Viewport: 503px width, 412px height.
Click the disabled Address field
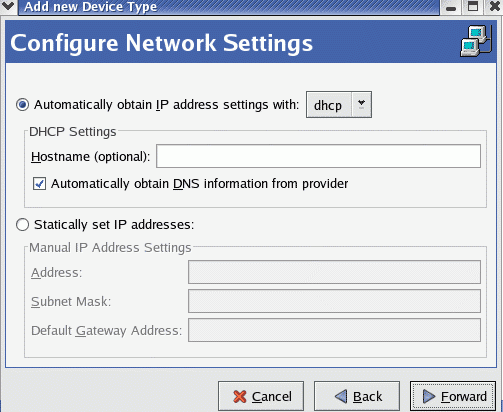pos(334,272)
